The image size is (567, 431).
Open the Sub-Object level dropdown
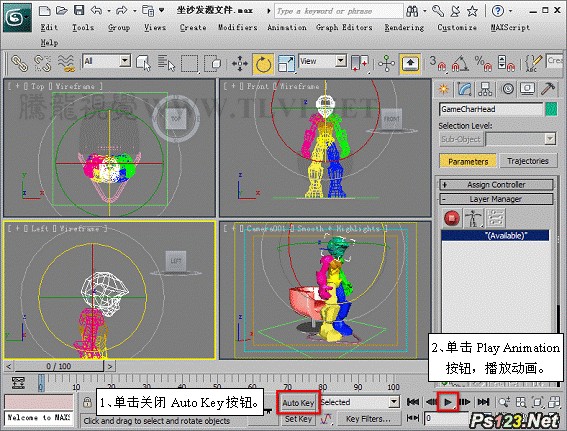coord(550,139)
